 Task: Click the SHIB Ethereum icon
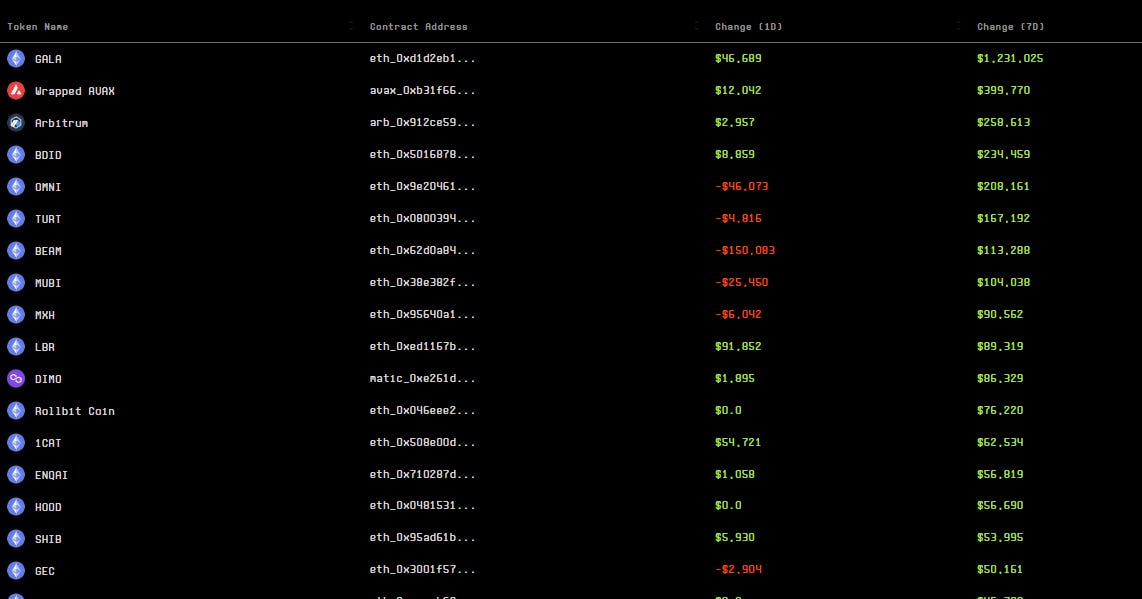(x=16, y=539)
